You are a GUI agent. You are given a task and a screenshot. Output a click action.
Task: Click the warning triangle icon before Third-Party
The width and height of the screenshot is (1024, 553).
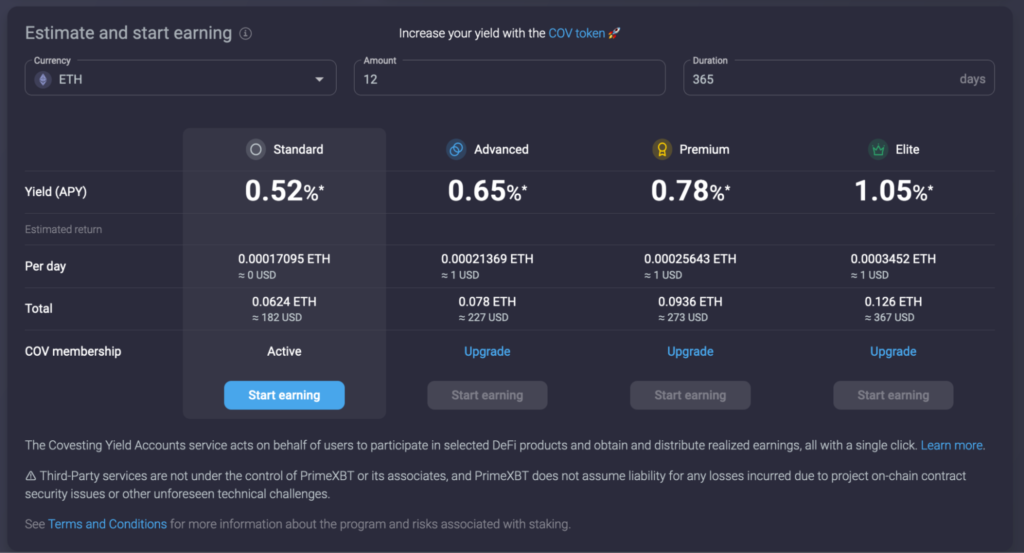tap(31, 476)
